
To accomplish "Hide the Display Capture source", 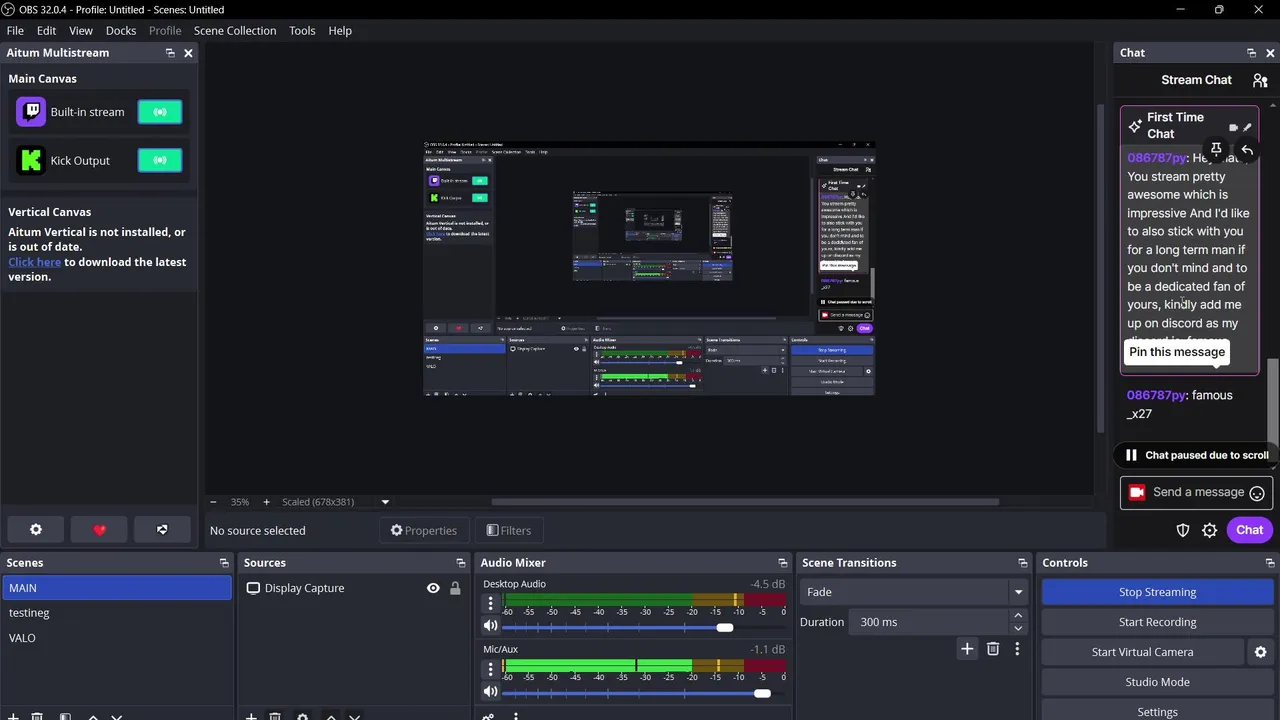I will (x=433, y=588).
